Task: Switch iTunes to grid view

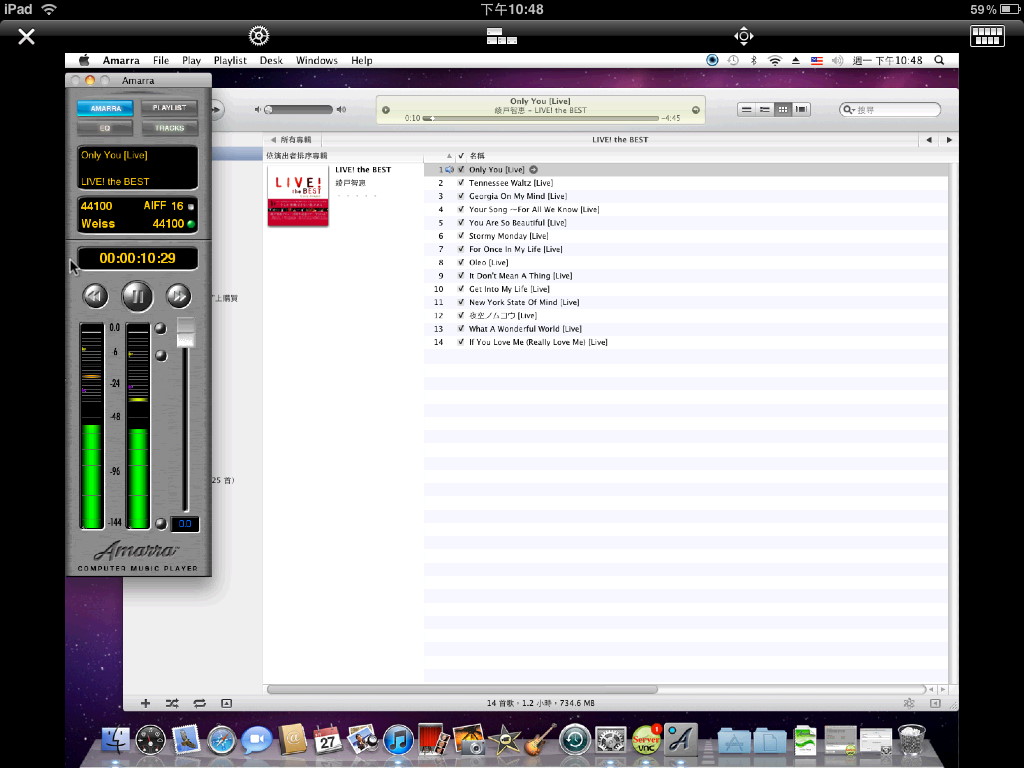Action: pyautogui.click(x=782, y=109)
